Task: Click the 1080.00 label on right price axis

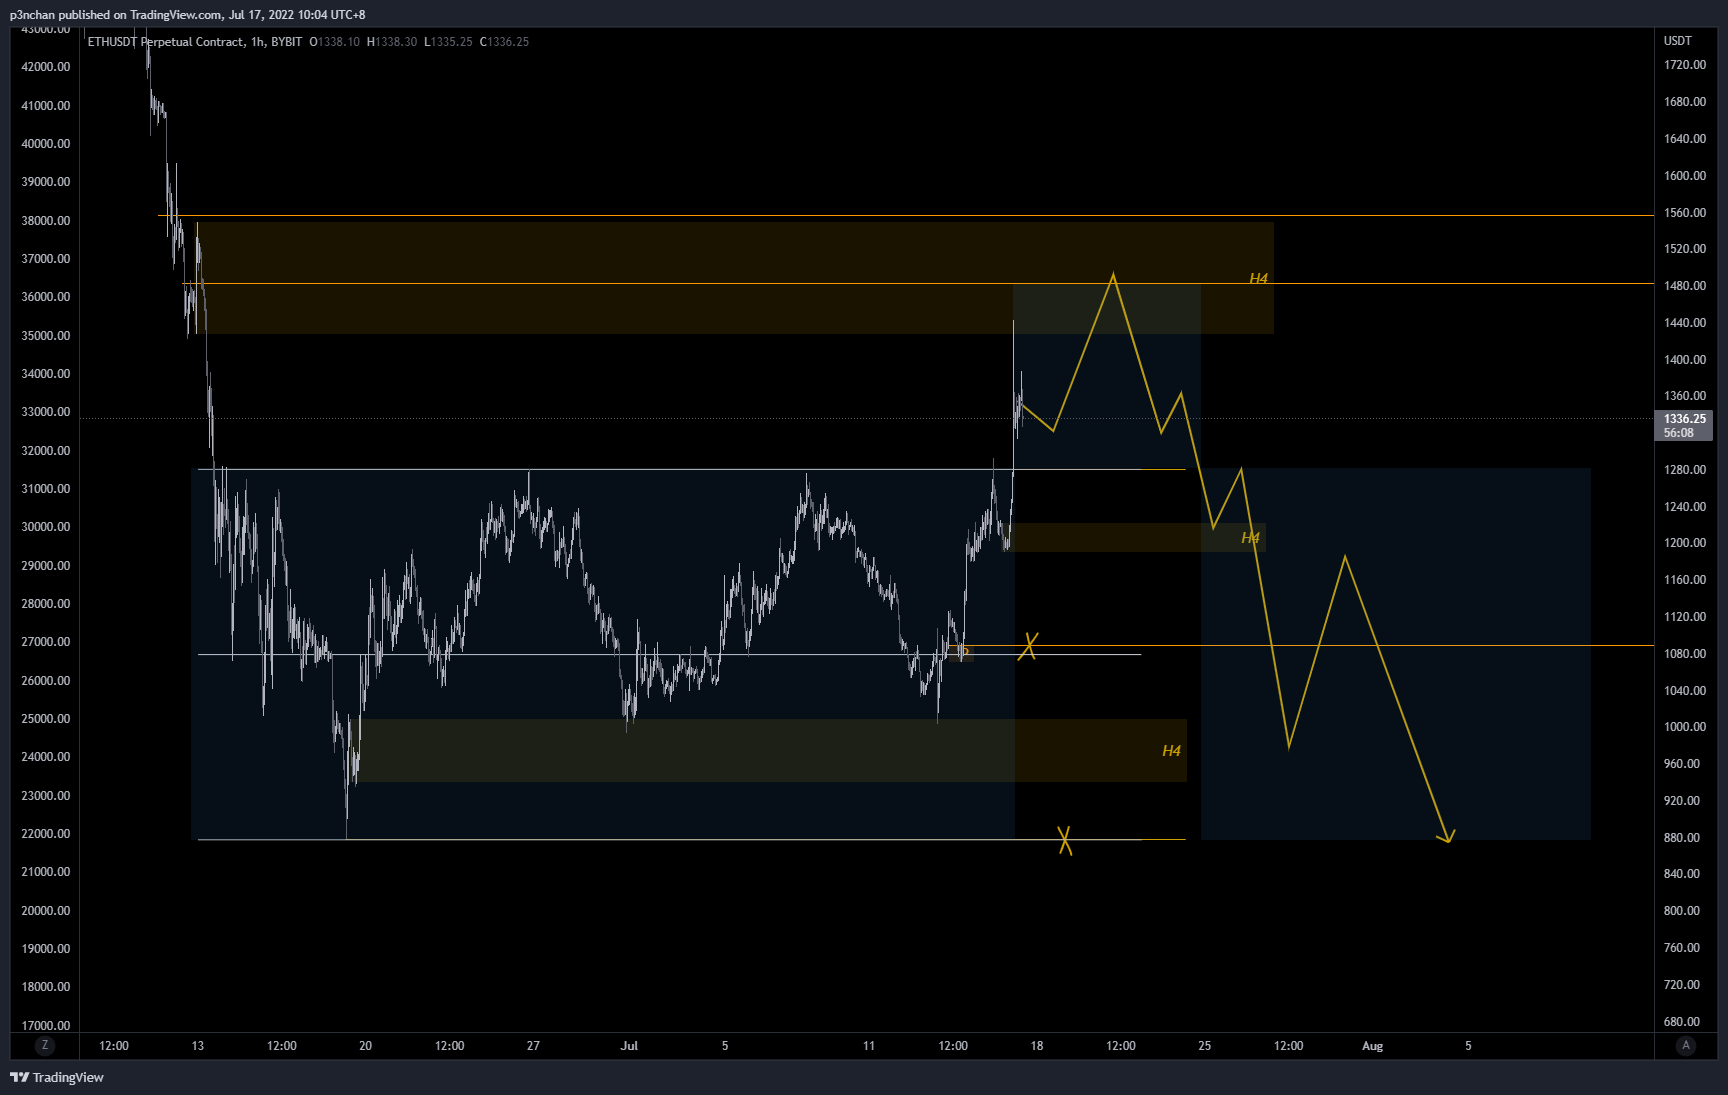Action: (1684, 654)
